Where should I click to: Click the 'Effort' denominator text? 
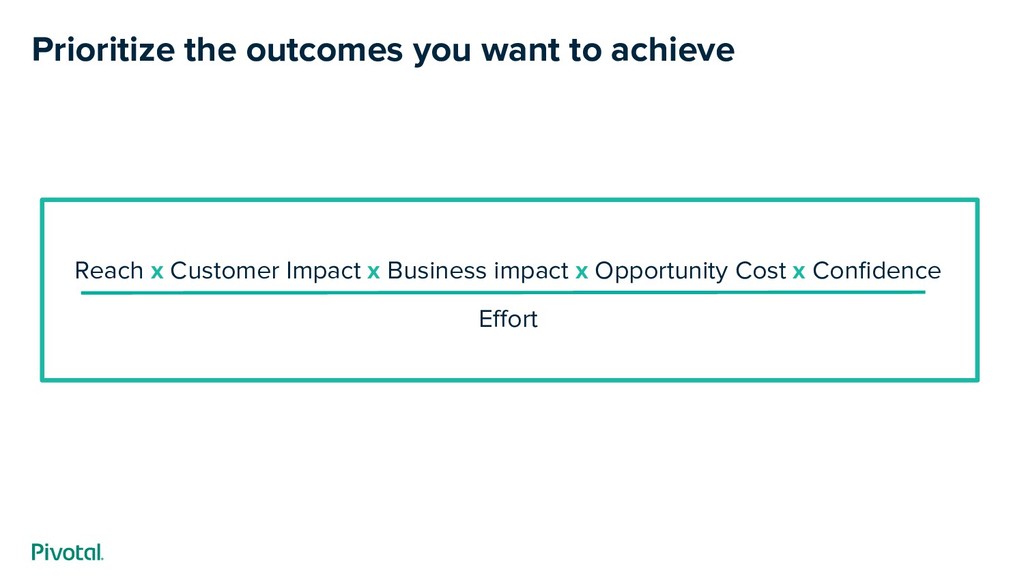pyautogui.click(x=508, y=319)
